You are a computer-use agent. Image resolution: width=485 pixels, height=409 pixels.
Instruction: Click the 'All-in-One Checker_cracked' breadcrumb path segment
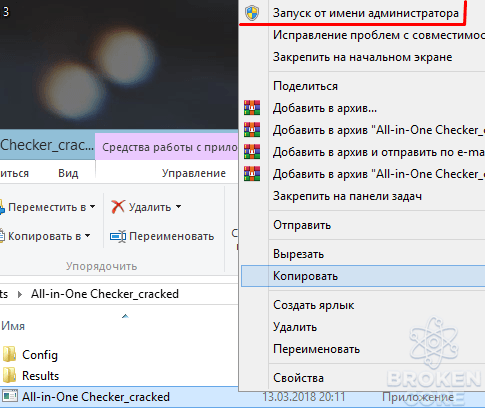[105, 294]
